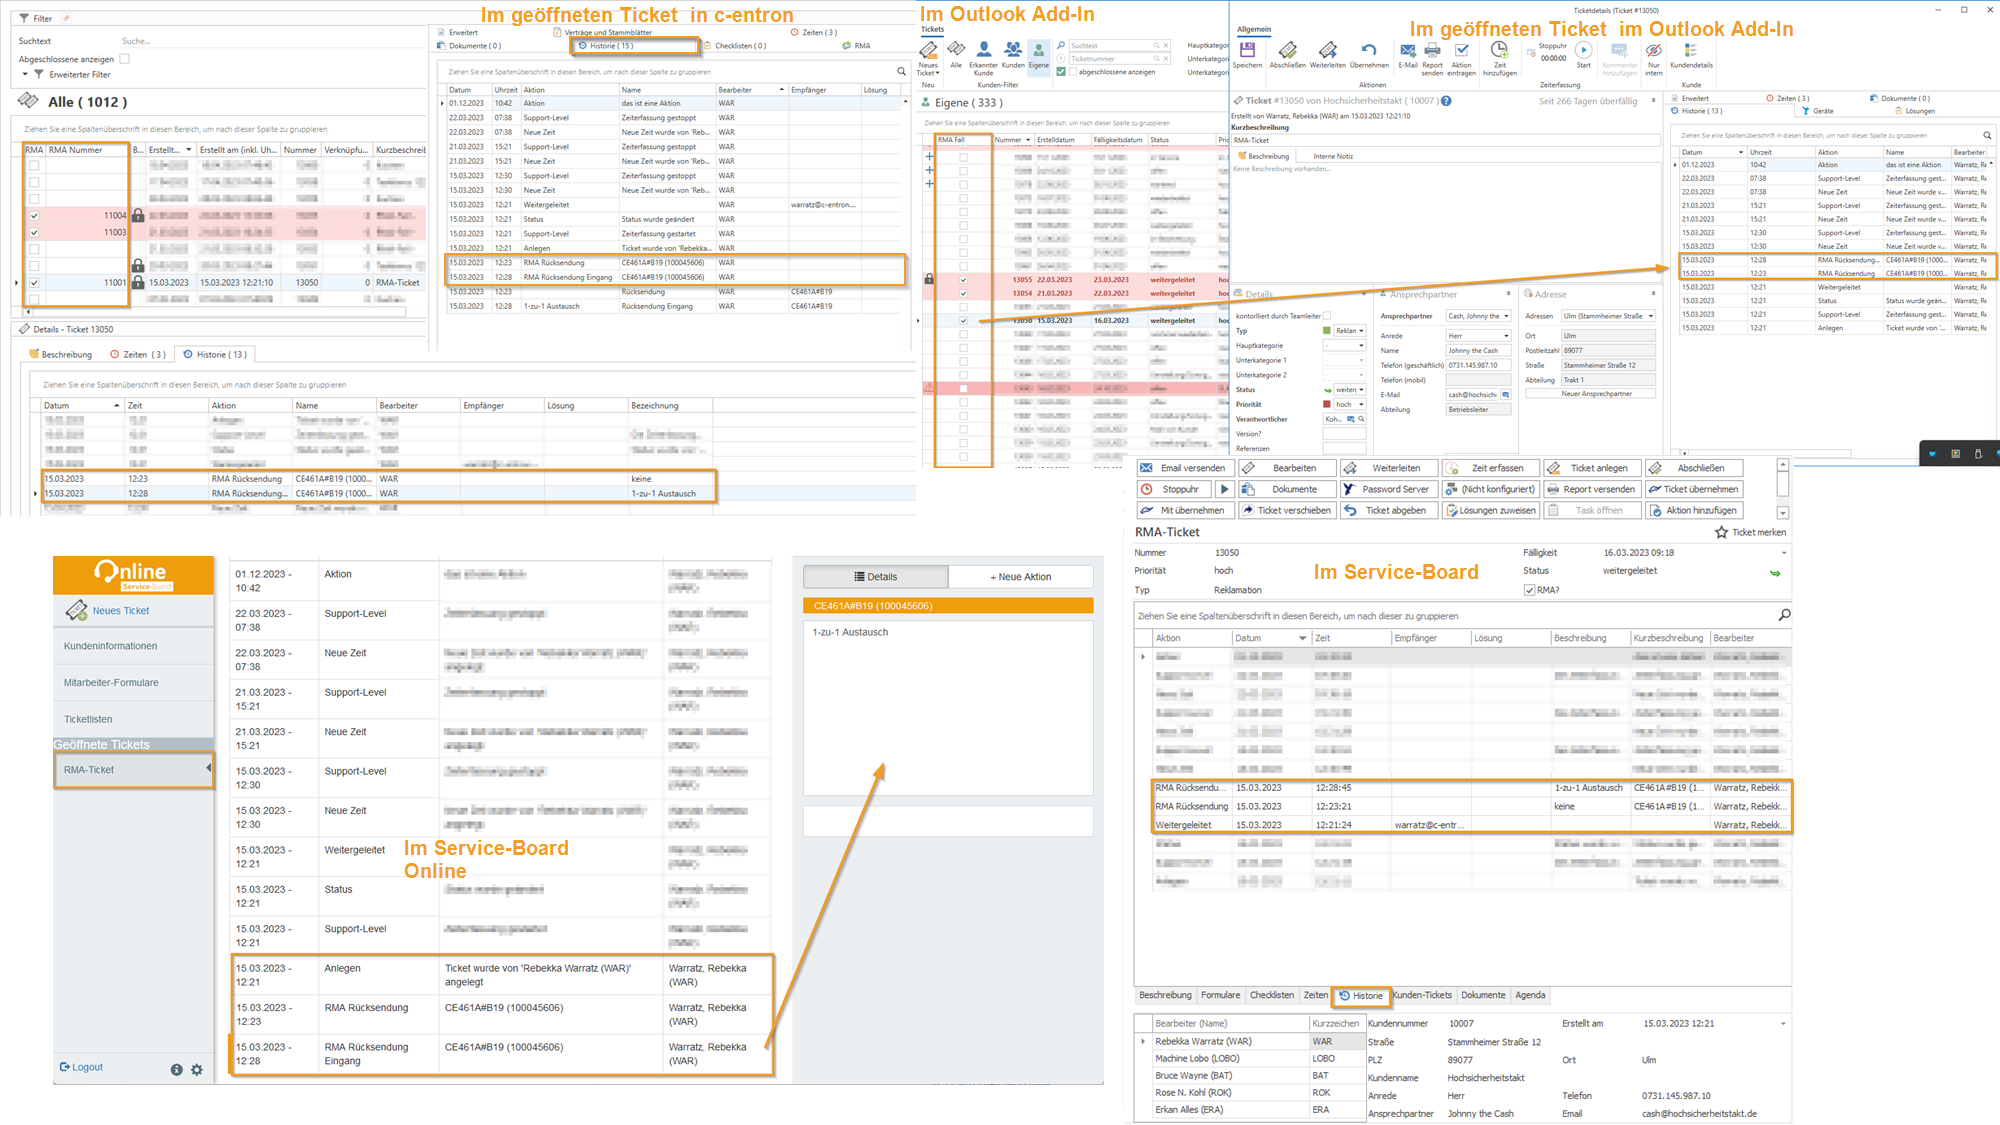Click the Eigene customer filter icon
The image size is (2000, 1125).
[x=1039, y=50]
